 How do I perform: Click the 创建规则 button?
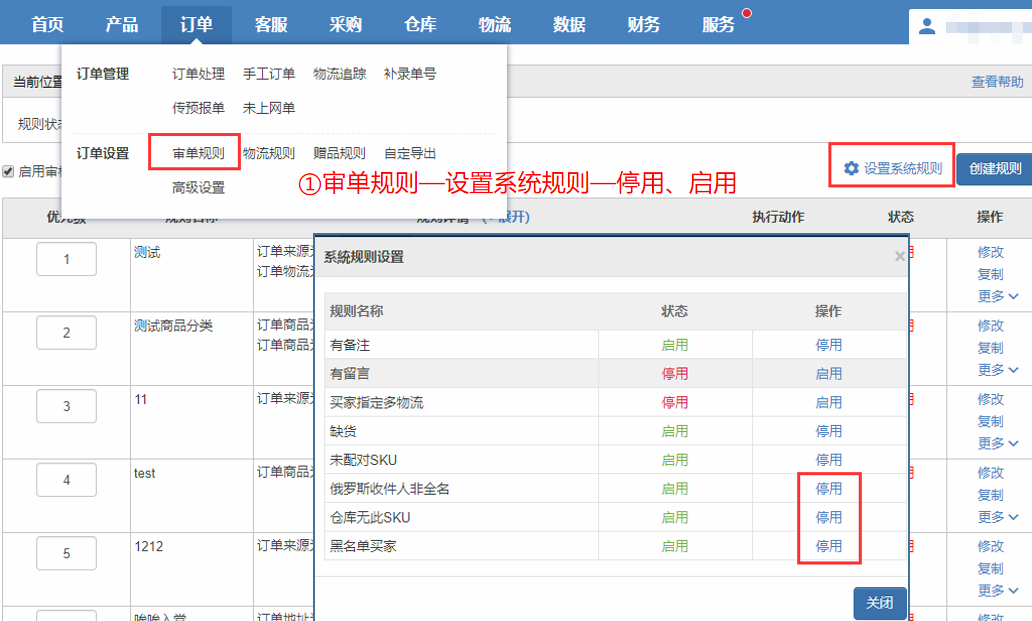pos(994,168)
